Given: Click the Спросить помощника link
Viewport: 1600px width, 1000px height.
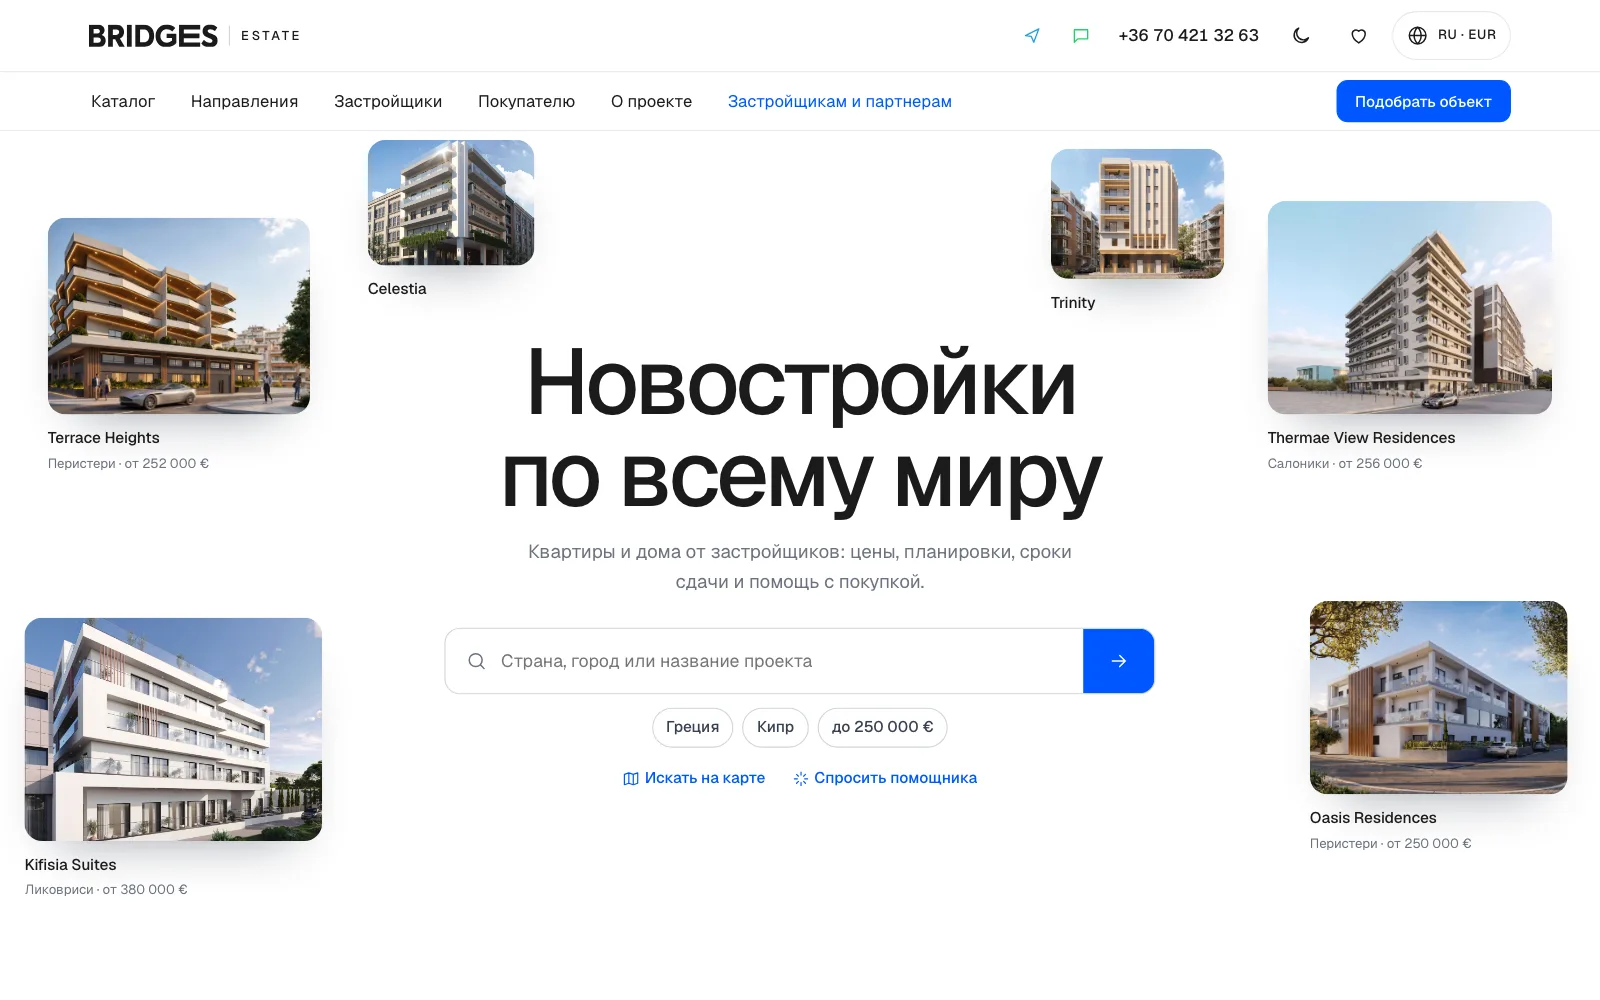Looking at the screenshot, I should [885, 778].
